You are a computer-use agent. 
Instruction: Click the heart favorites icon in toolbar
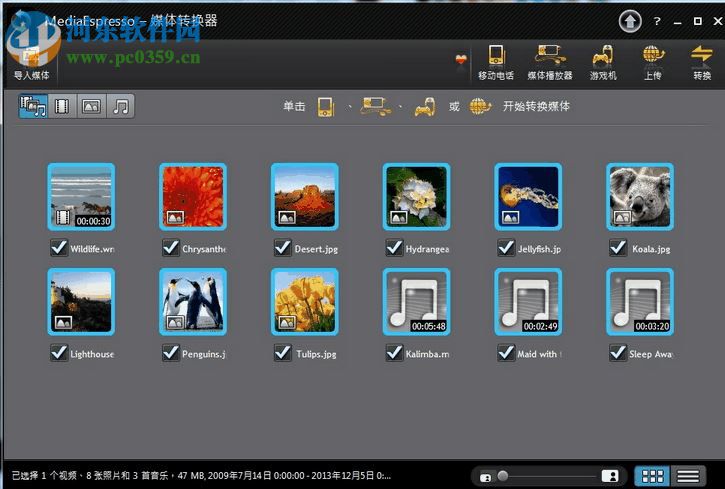click(x=461, y=60)
